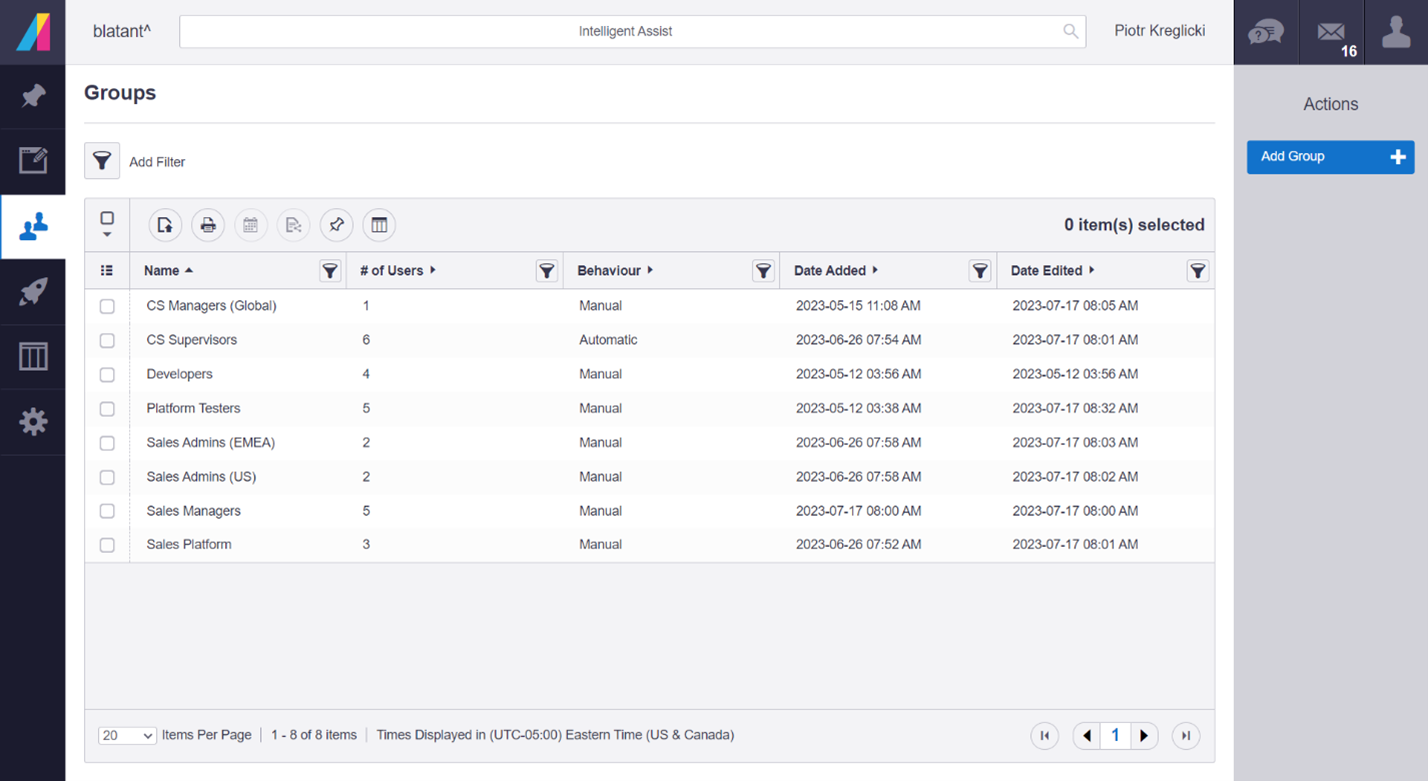Viewport: 1428px width, 781px height.
Task: Click the export file toolbar icon
Action: [x=165, y=225]
